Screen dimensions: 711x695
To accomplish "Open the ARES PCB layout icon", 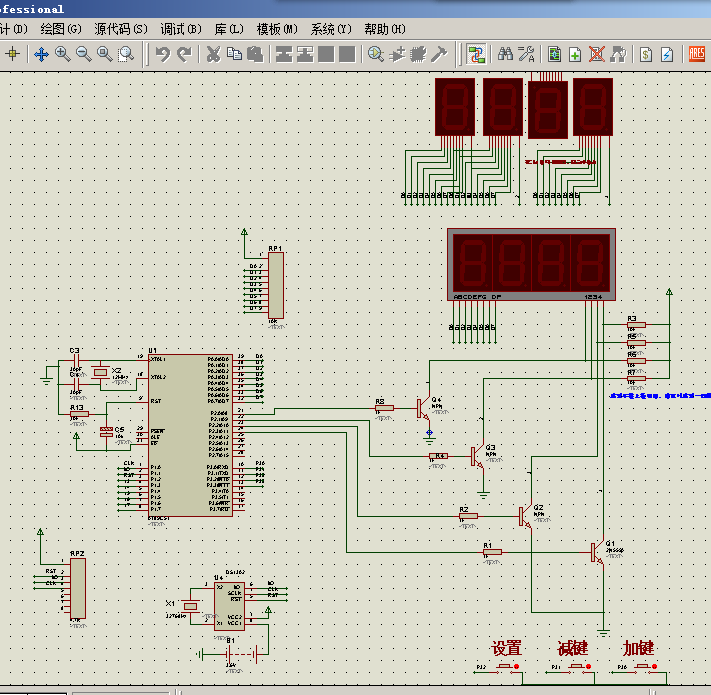I will 696,54.
